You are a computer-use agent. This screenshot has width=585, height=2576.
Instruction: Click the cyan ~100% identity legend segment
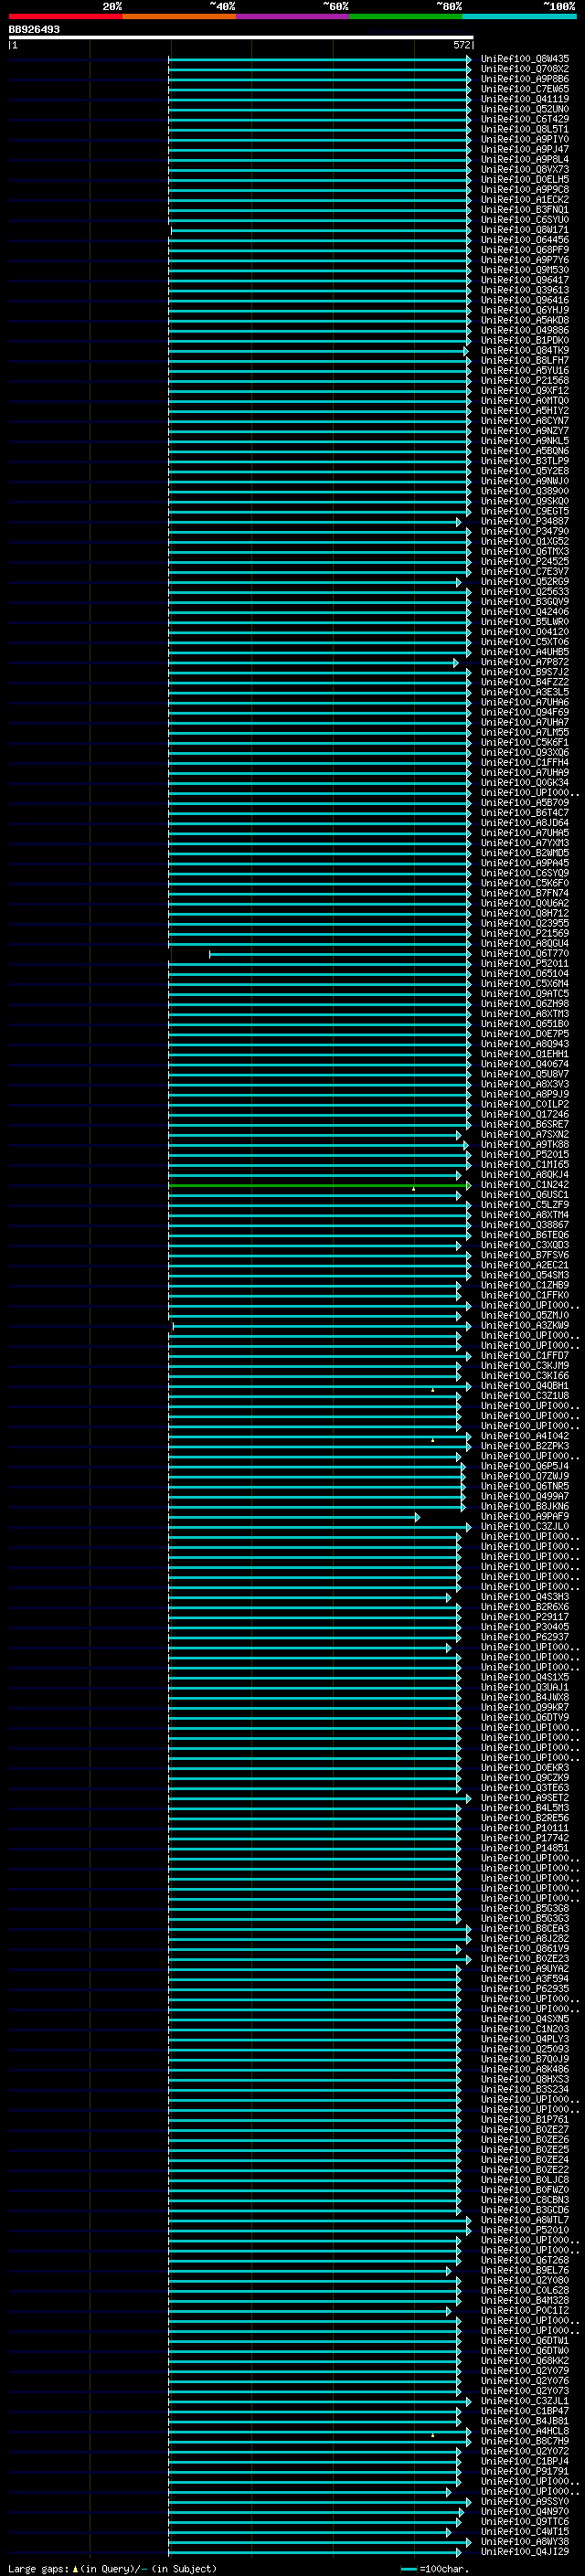tap(520, 16)
